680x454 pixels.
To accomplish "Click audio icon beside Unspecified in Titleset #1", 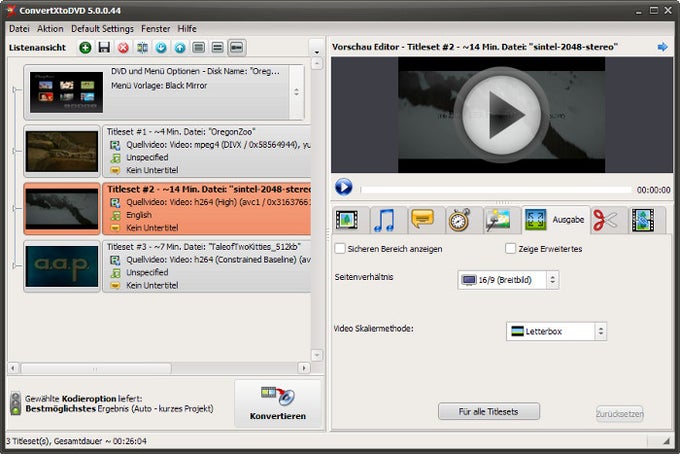I will 115,158.
